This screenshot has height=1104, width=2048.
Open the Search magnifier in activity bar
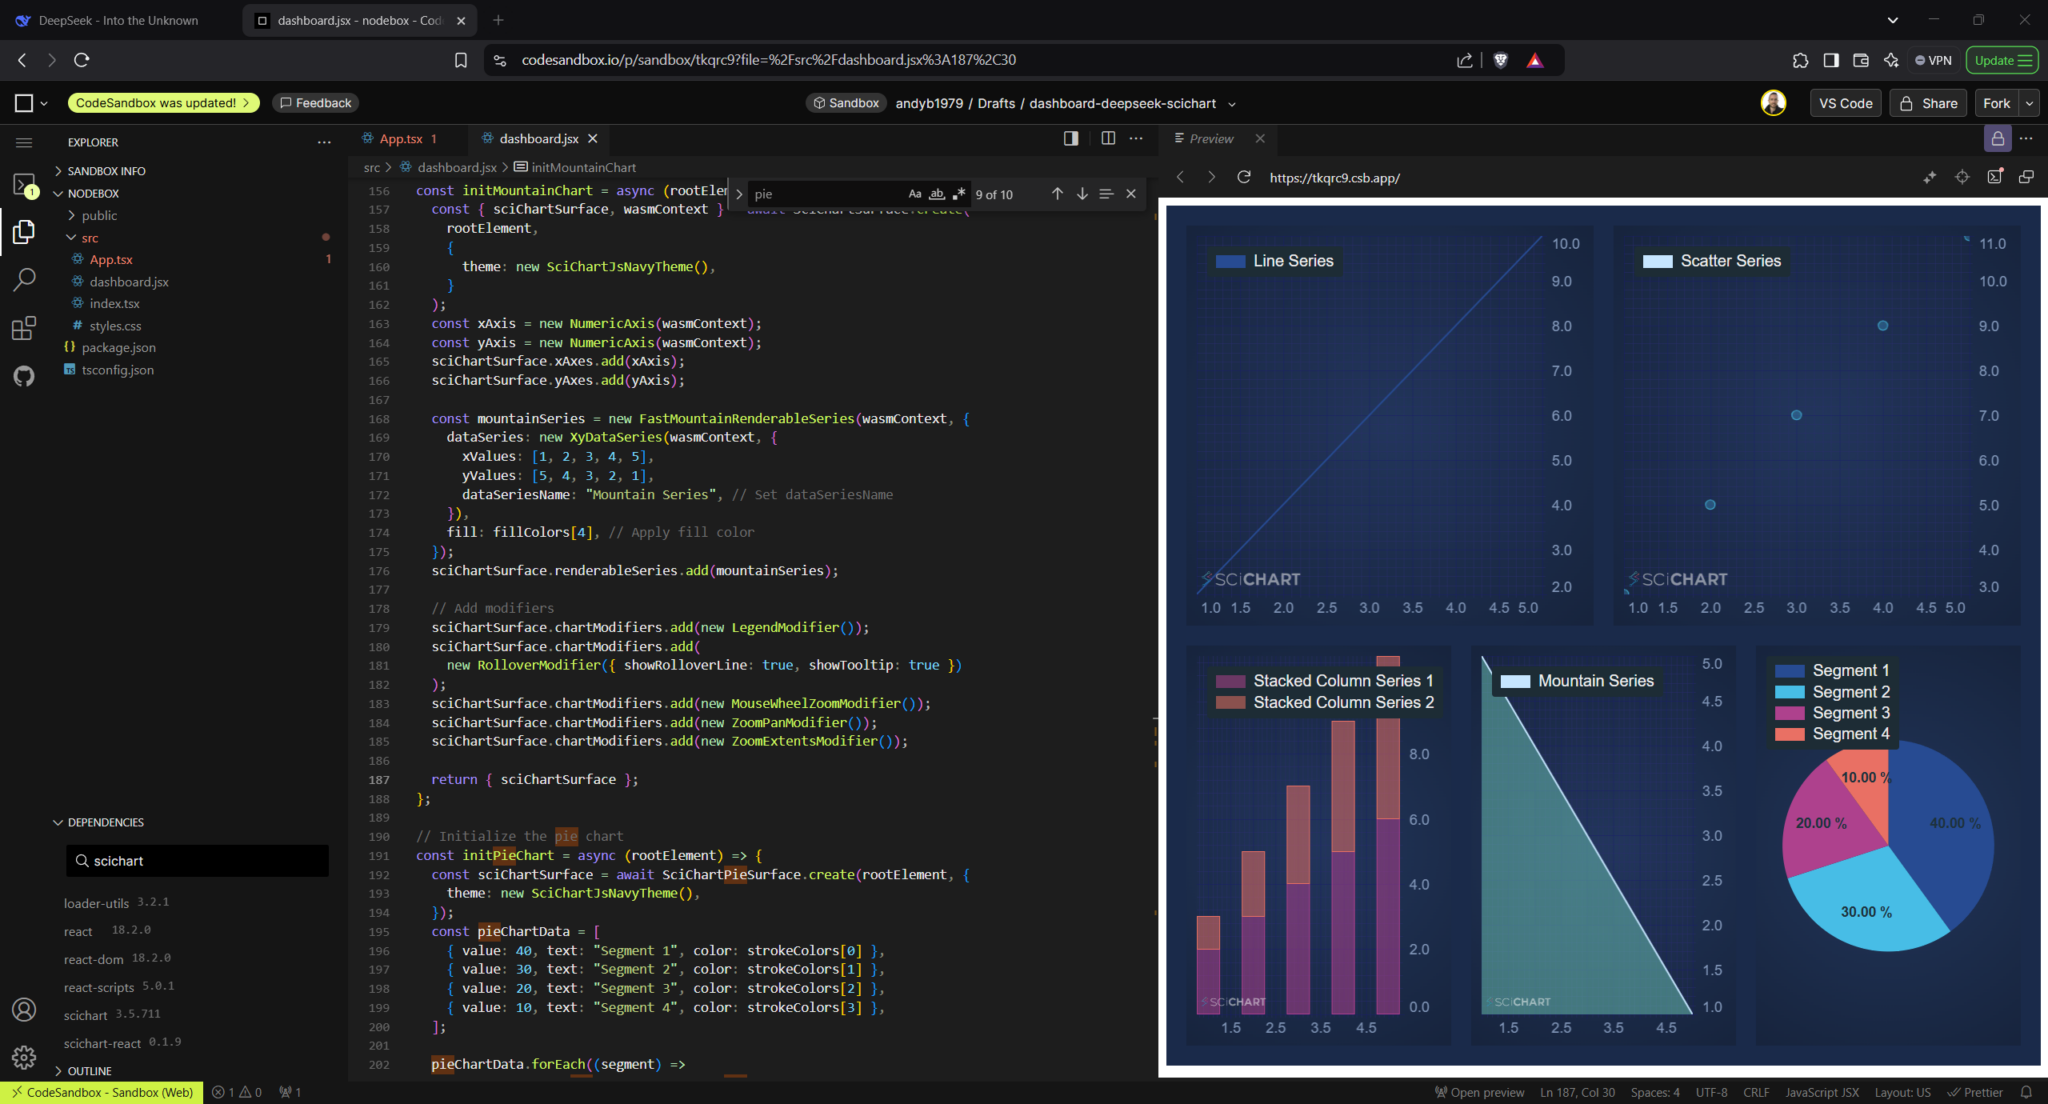24,280
